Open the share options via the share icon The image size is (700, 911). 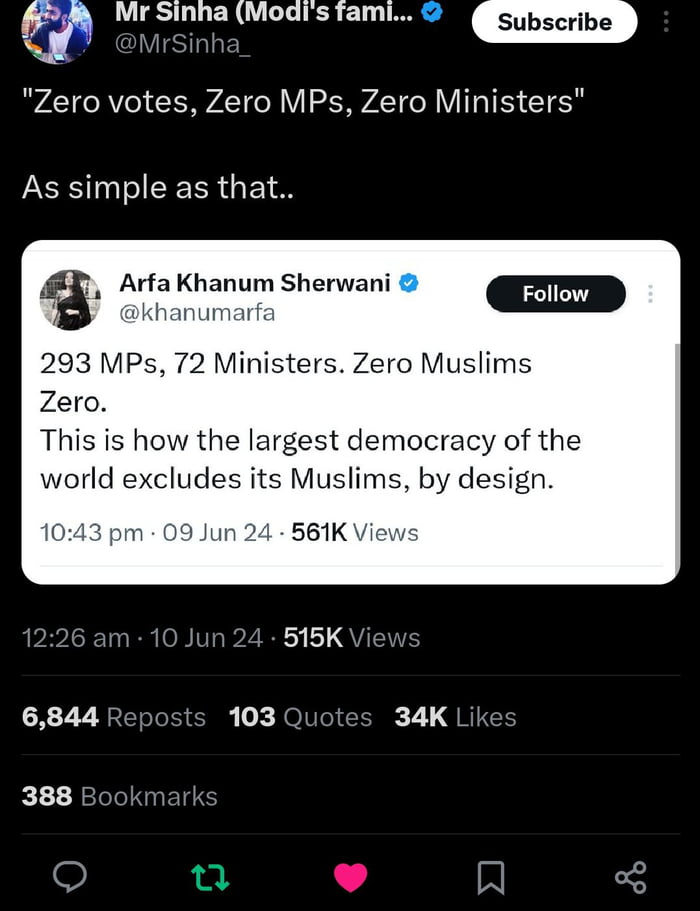tap(630, 877)
